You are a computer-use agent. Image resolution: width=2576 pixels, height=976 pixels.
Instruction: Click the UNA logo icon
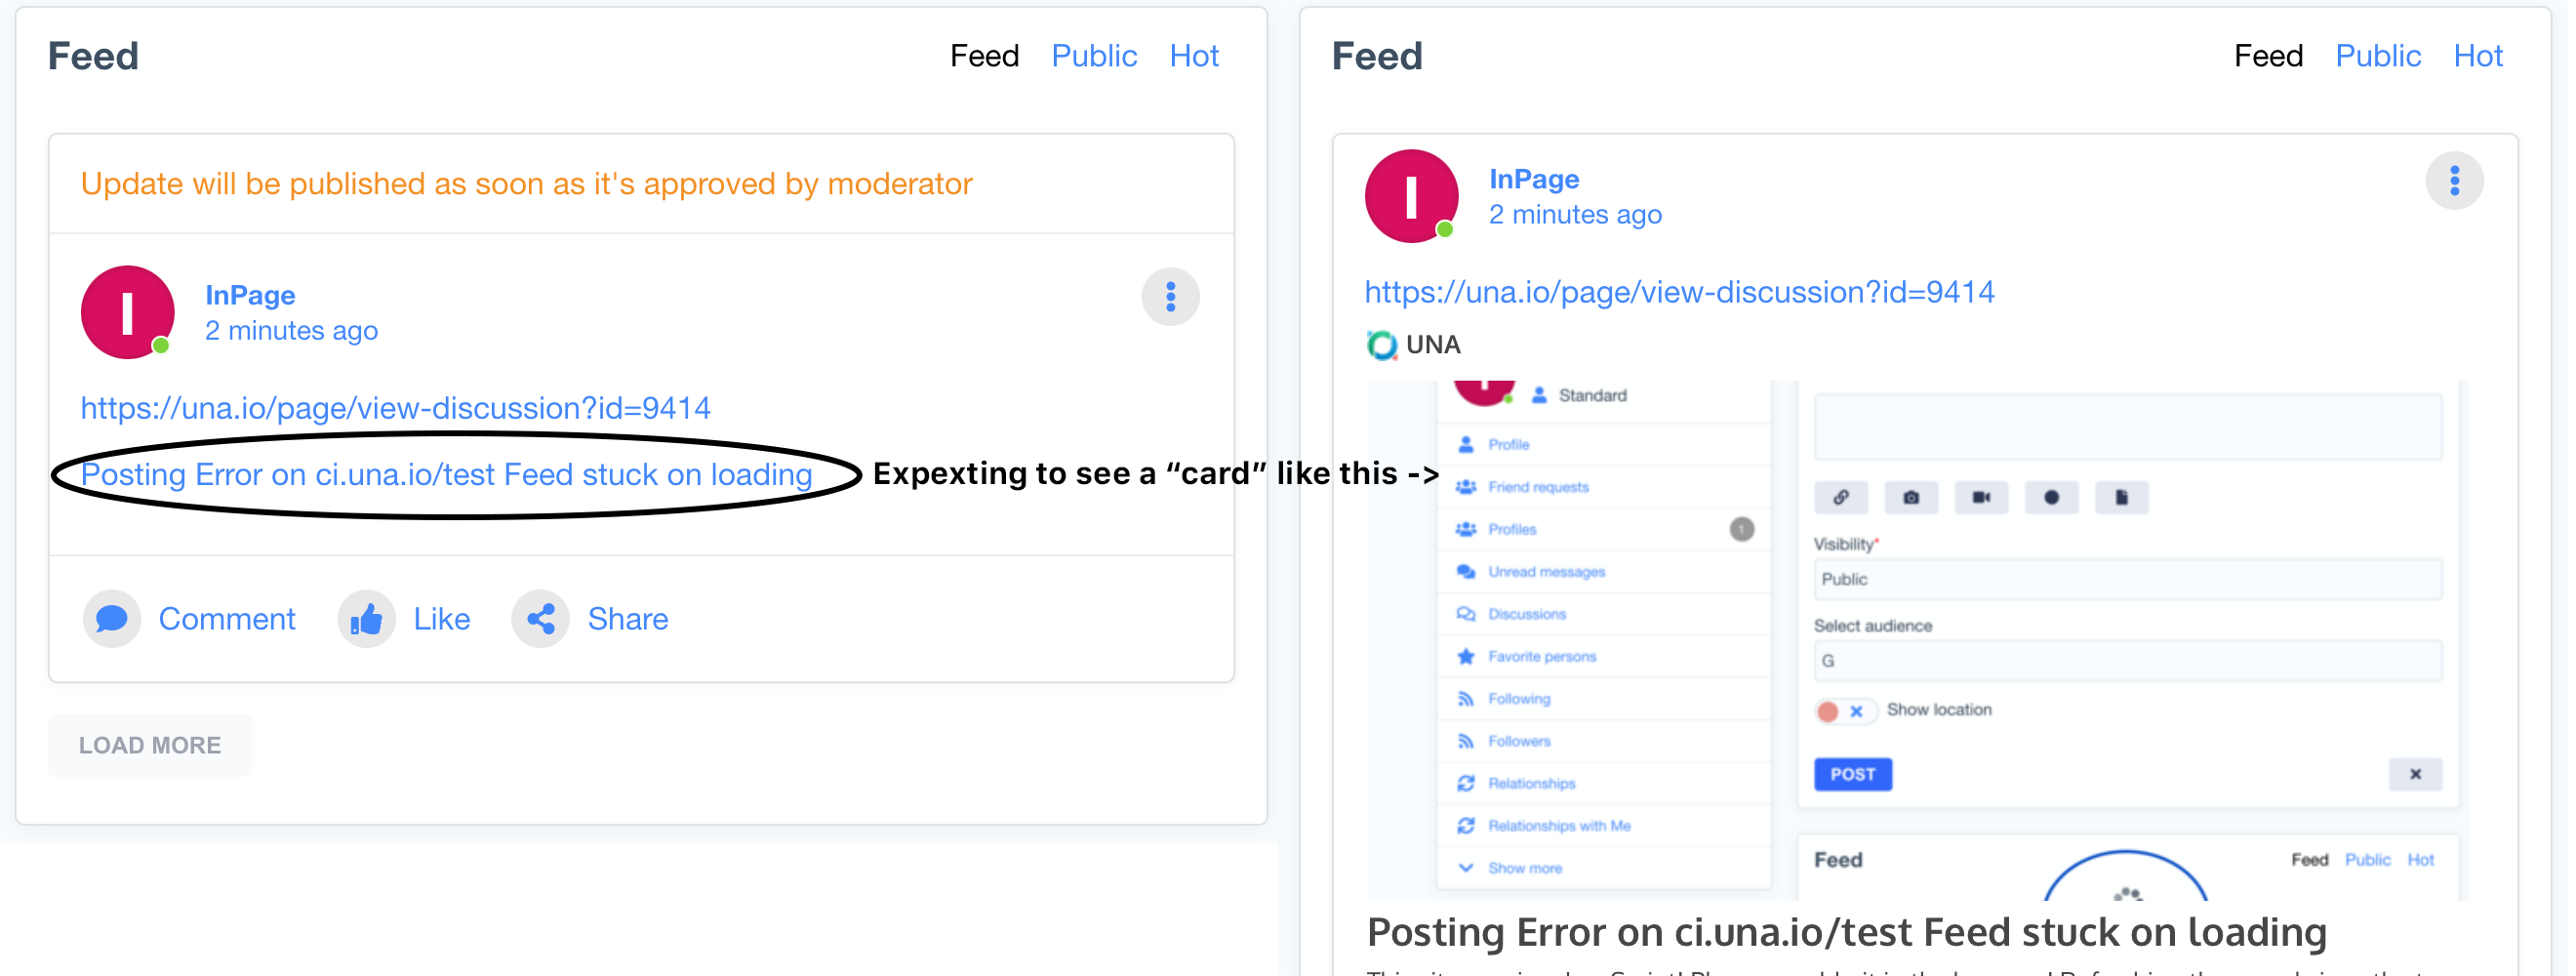click(x=1382, y=345)
